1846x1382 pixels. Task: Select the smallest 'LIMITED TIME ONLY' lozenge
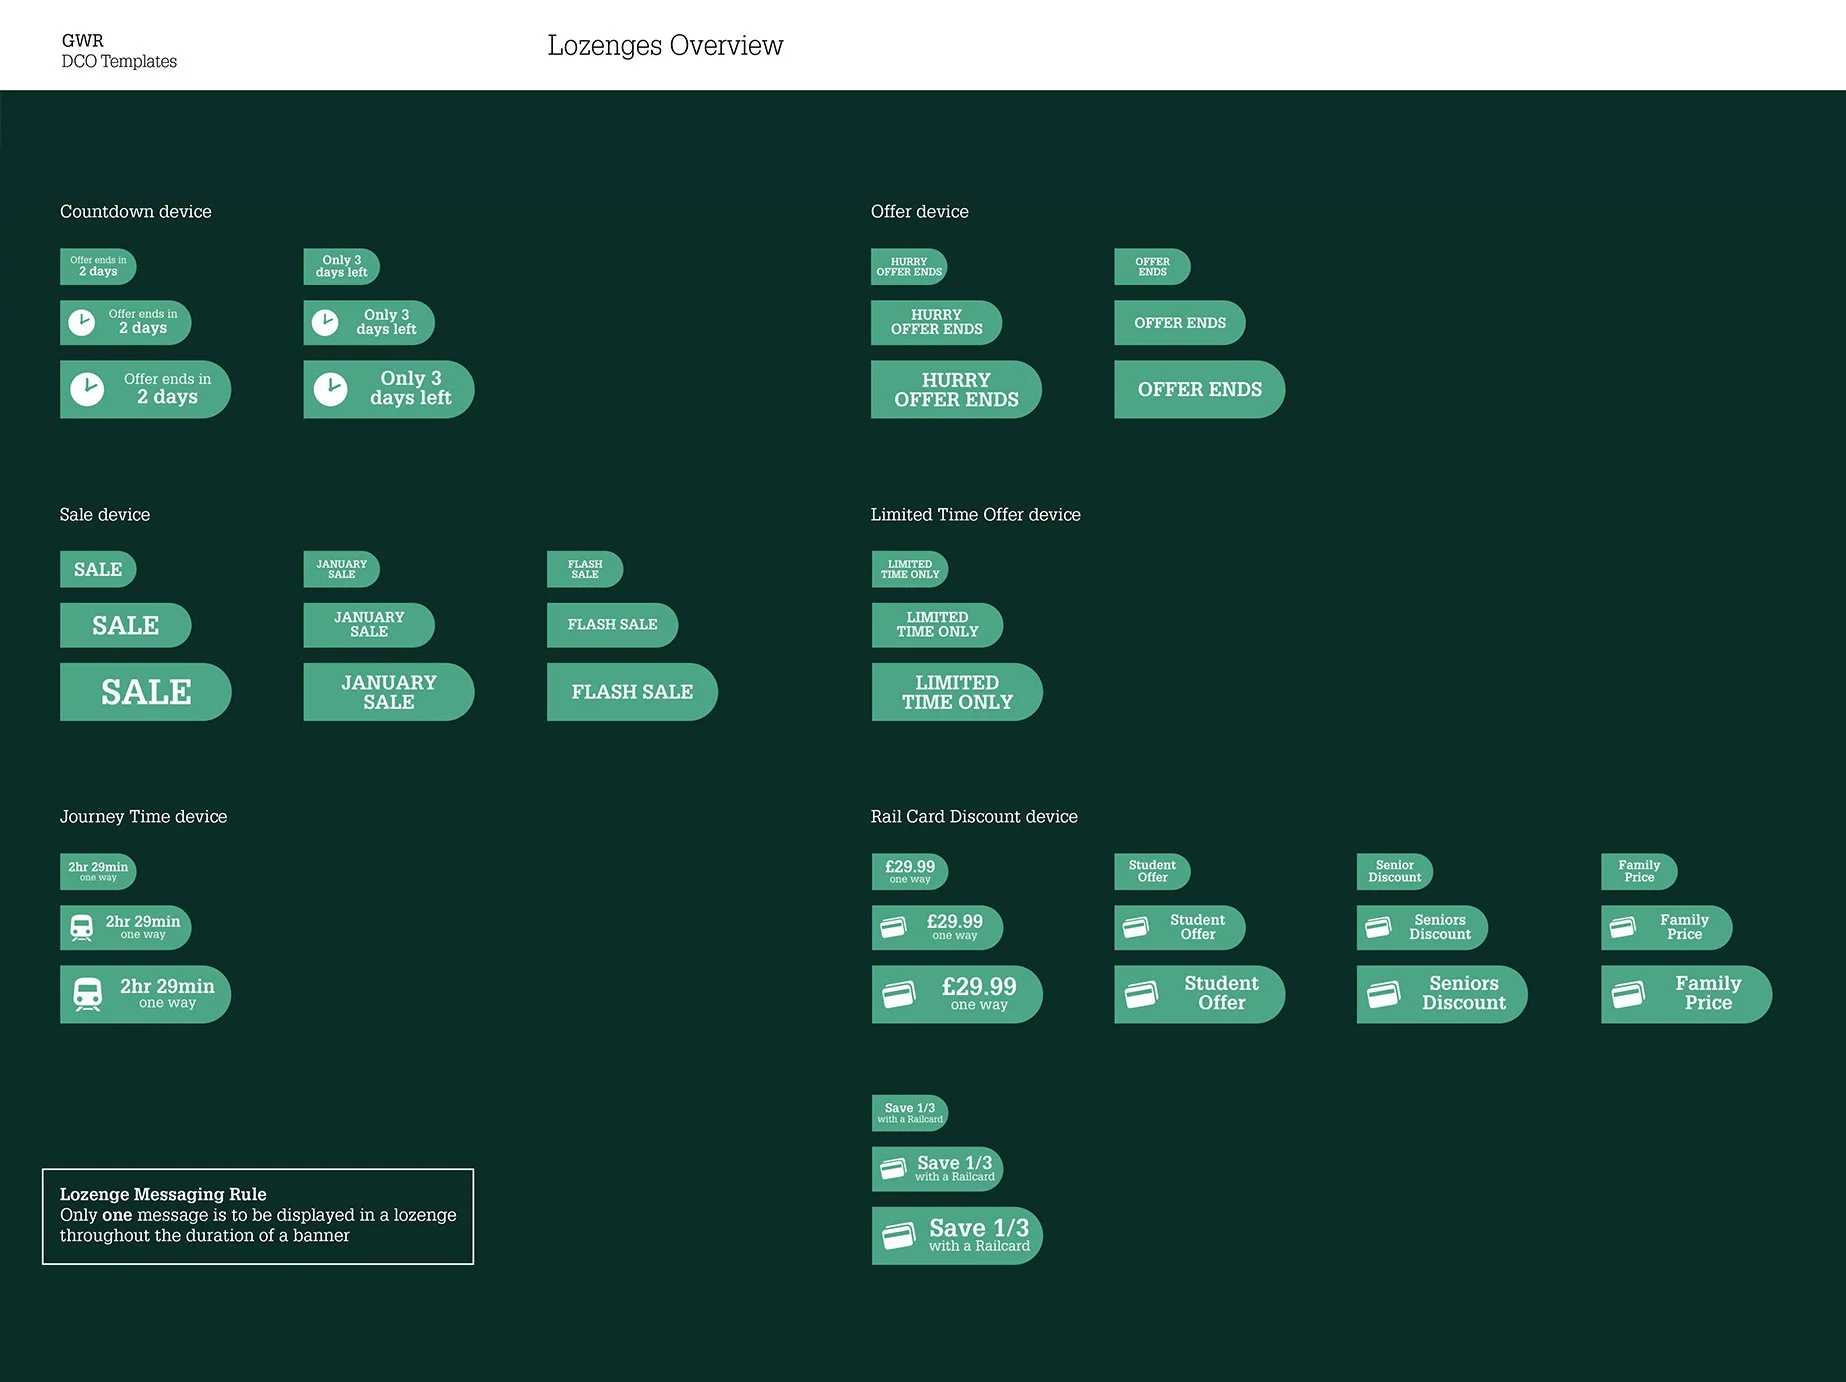910,569
